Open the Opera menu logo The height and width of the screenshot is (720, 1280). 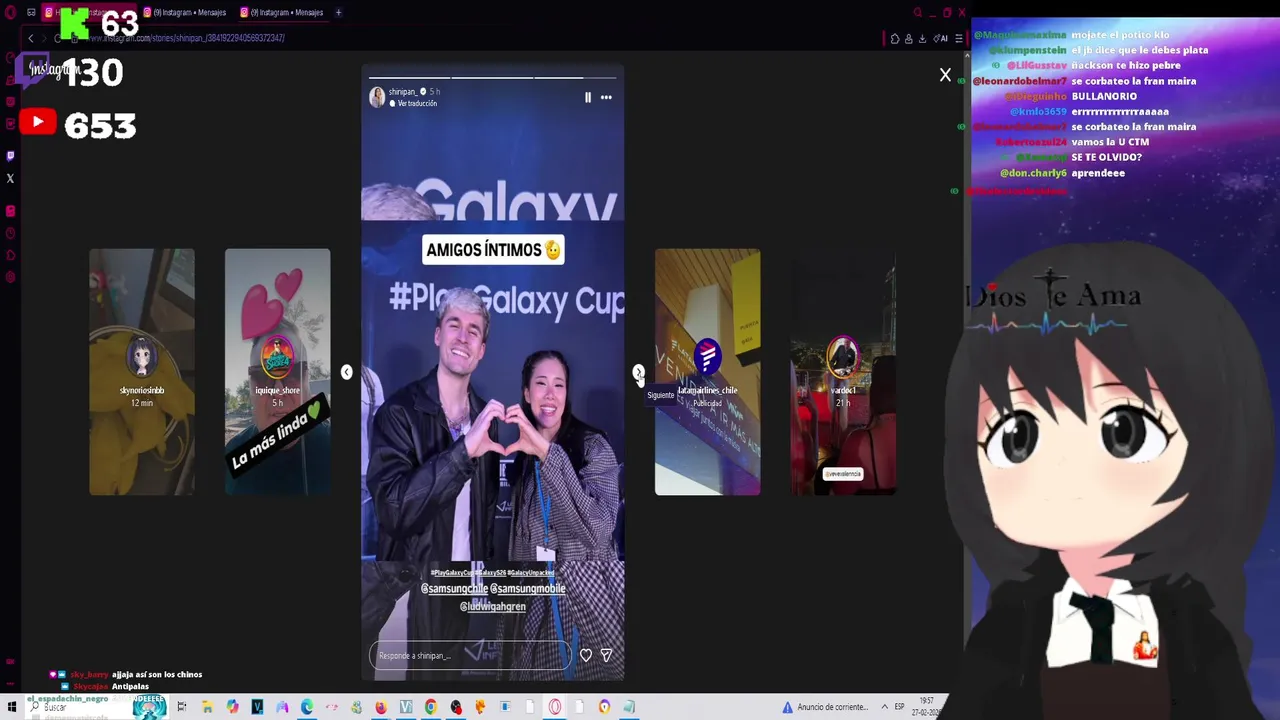click(x=10, y=13)
